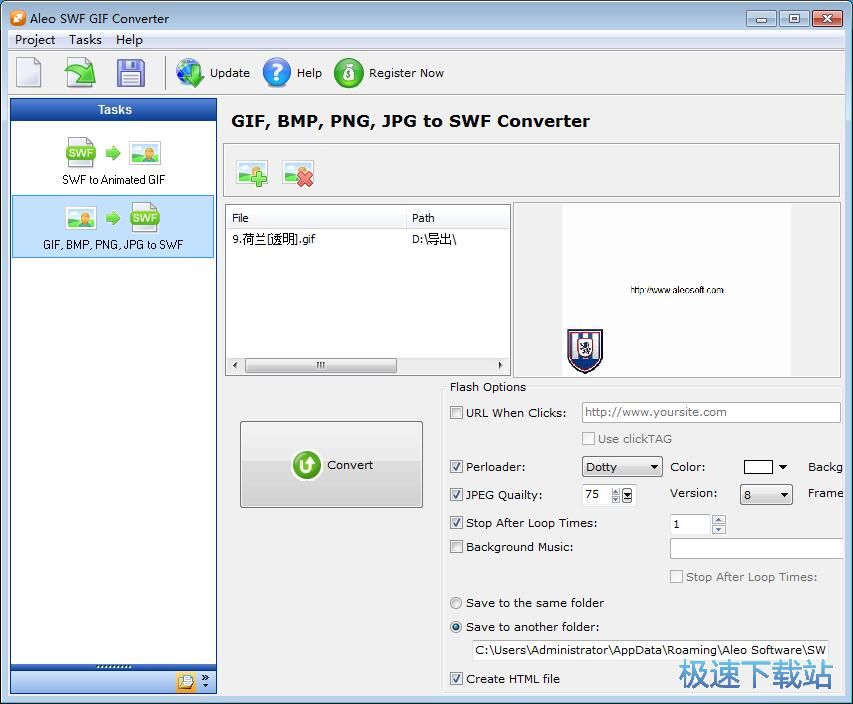This screenshot has height=704, width=853.
Task: Remove image file with red X icon
Action: tap(298, 173)
